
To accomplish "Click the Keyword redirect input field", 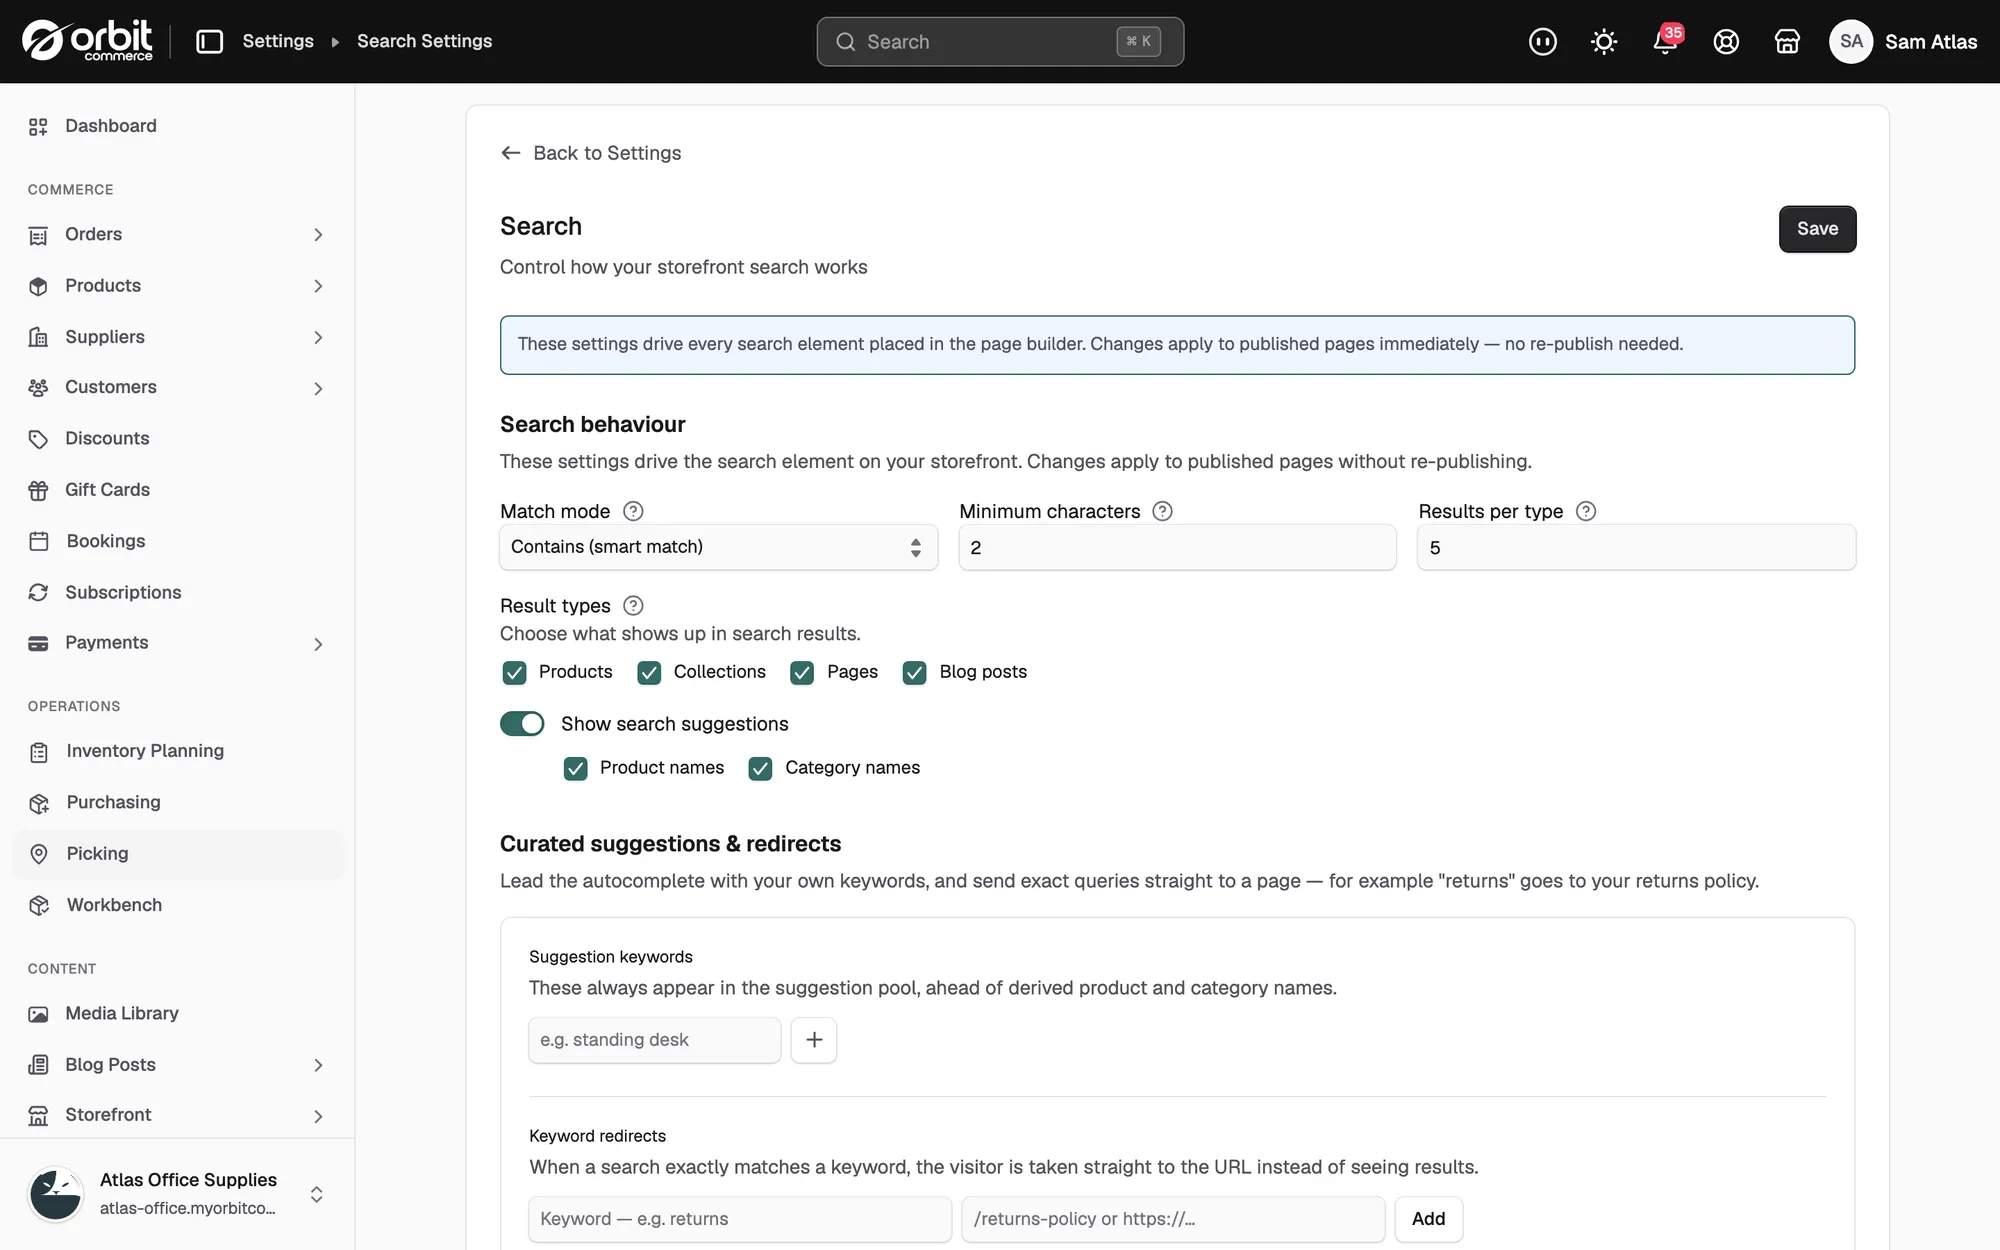I will [740, 1219].
